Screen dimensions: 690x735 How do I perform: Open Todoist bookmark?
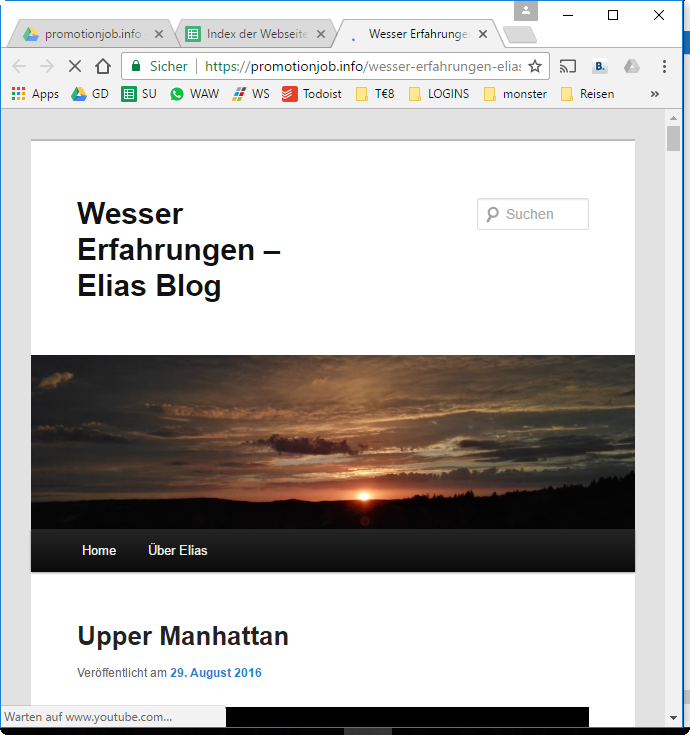(x=312, y=94)
